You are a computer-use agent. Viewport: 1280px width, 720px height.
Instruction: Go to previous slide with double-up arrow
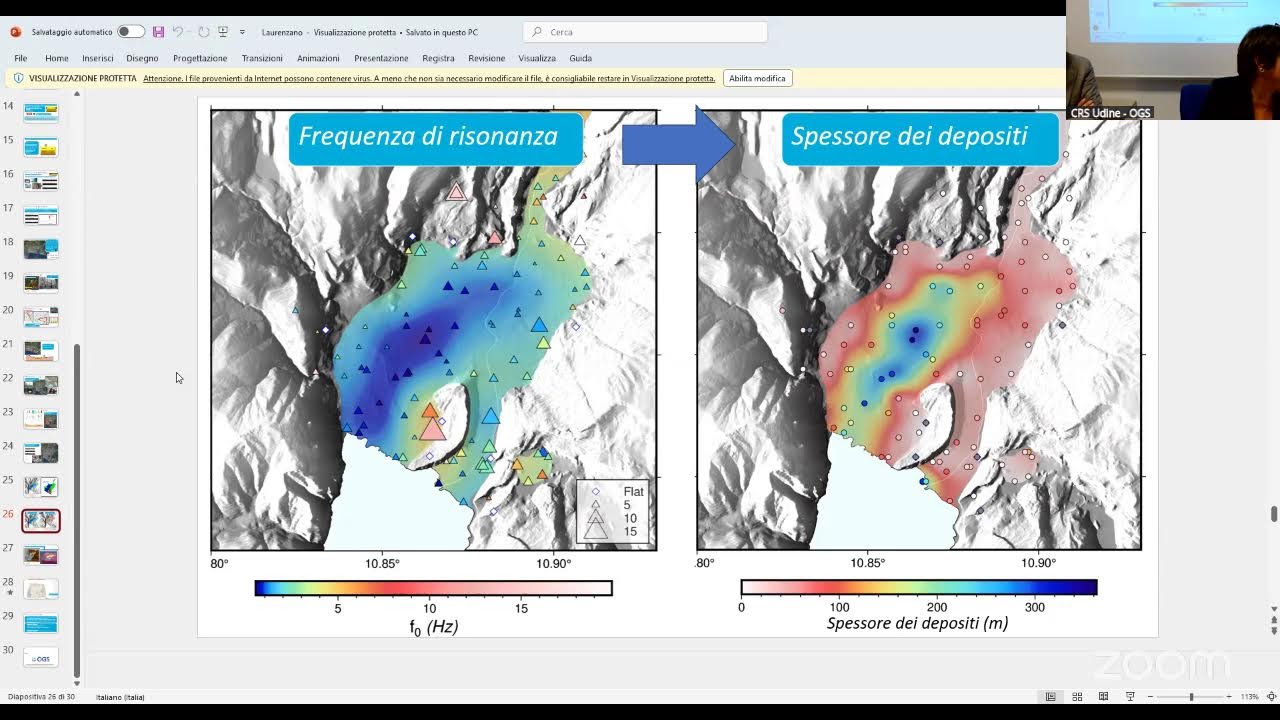pyautogui.click(x=1274, y=620)
